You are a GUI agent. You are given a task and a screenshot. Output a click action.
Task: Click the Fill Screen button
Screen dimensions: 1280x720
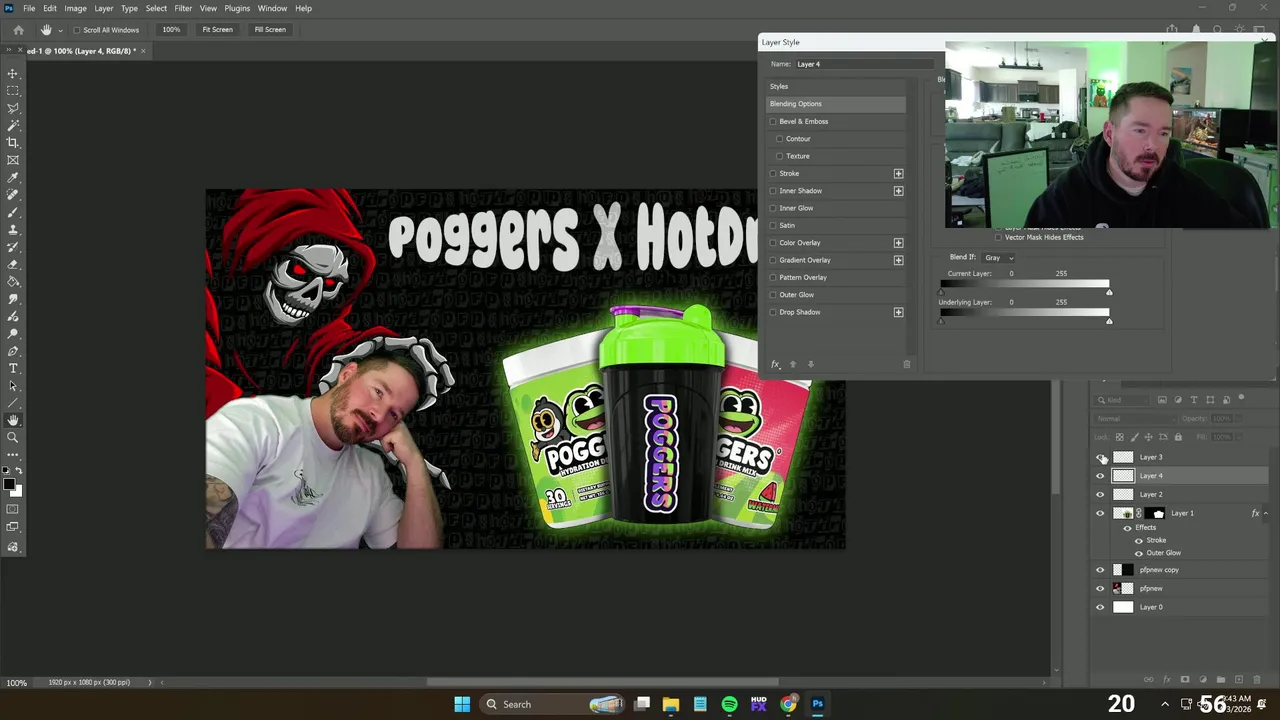click(270, 30)
